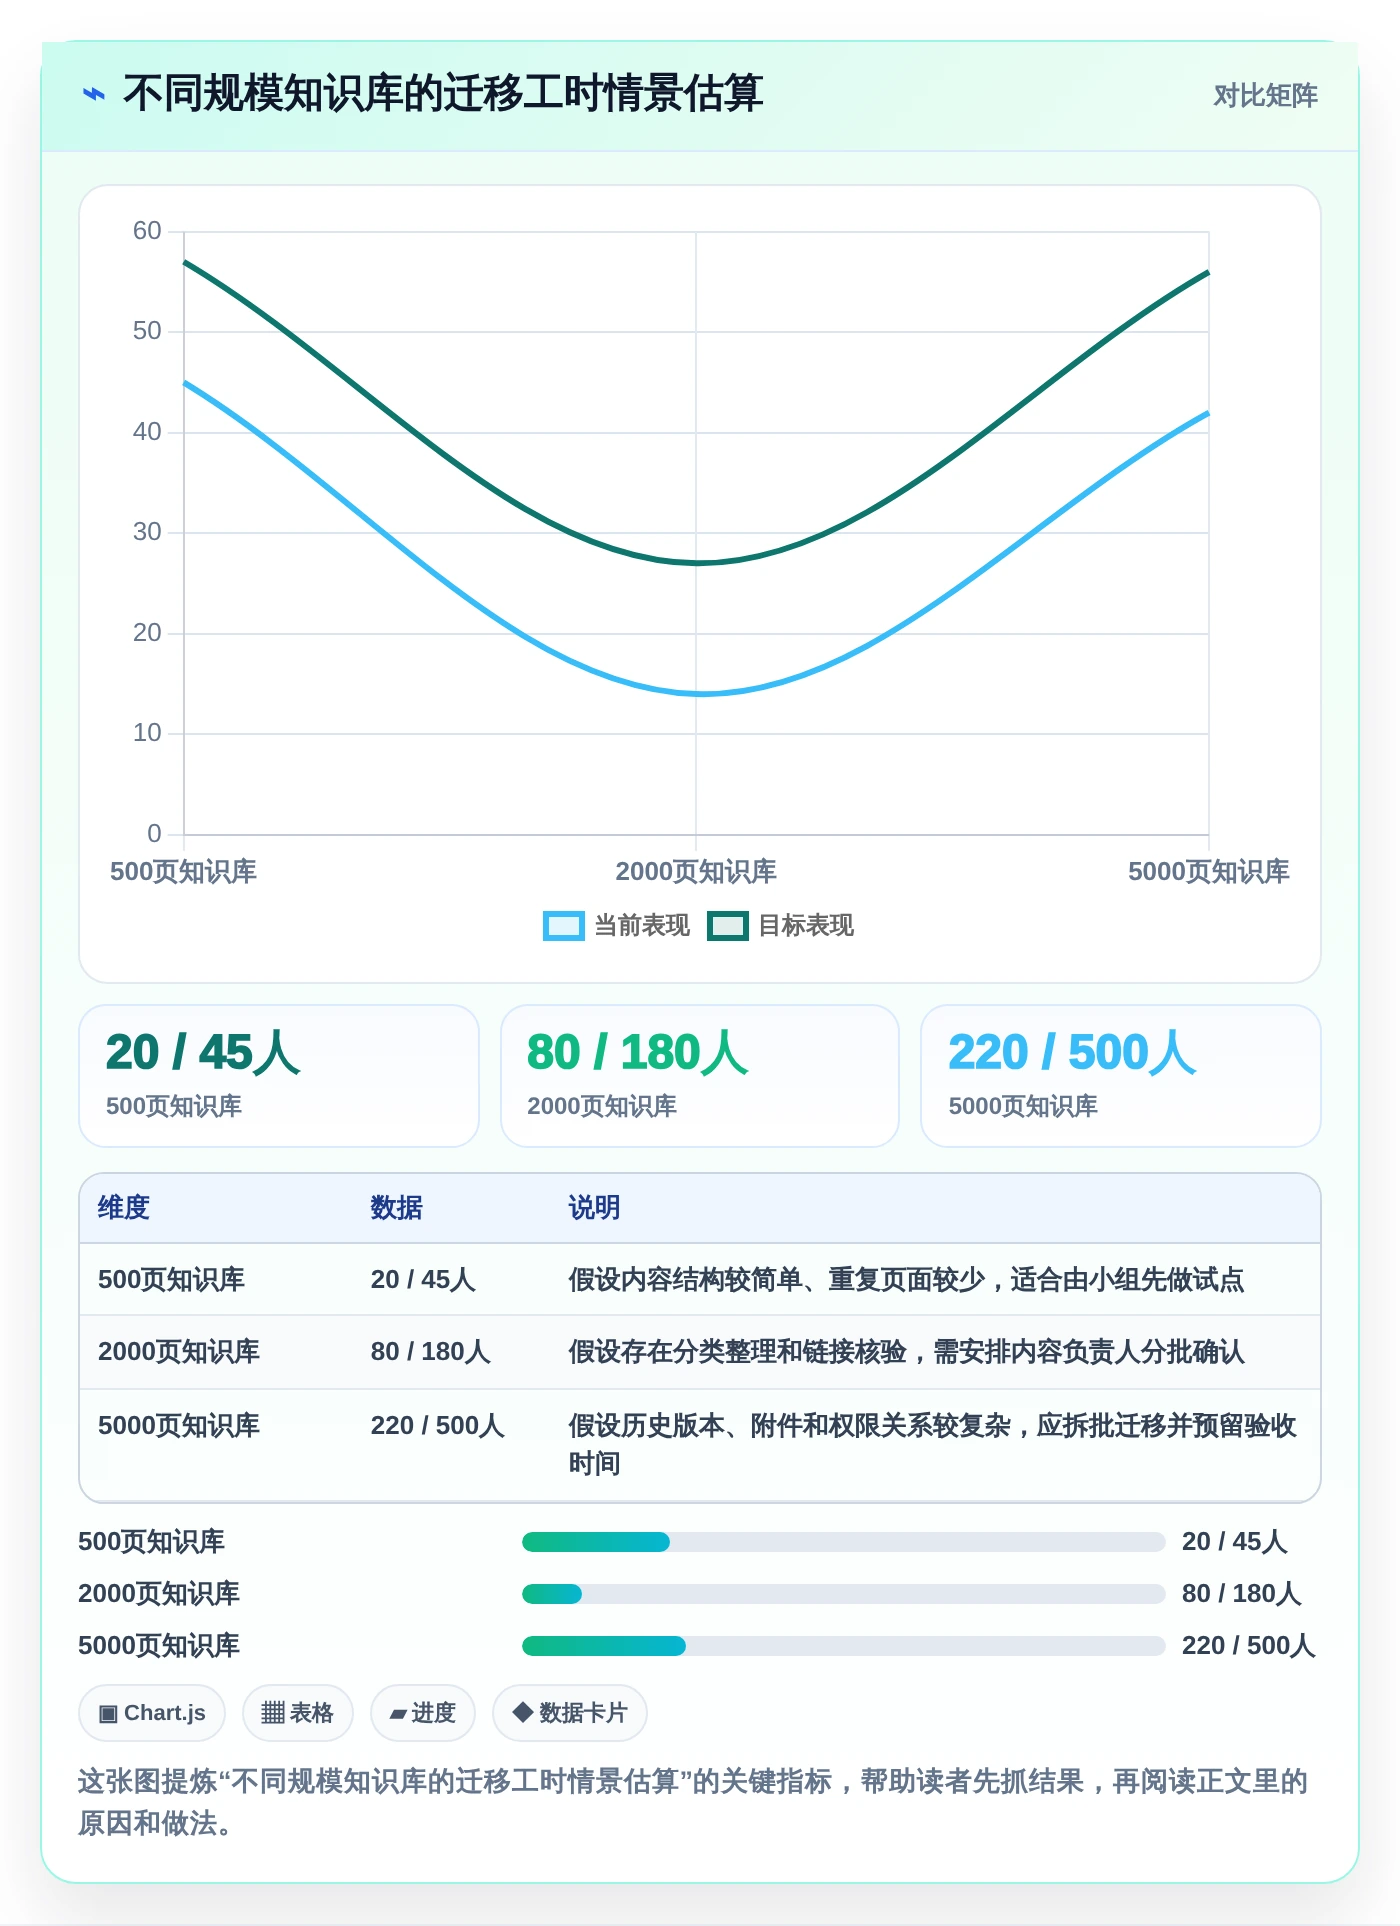
Task: Select the 20 / 45人 data card
Action: pos(279,1076)
